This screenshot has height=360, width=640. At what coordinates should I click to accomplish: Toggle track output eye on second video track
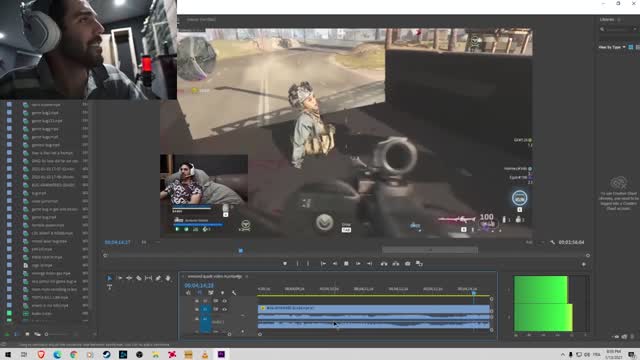[224, 309]
